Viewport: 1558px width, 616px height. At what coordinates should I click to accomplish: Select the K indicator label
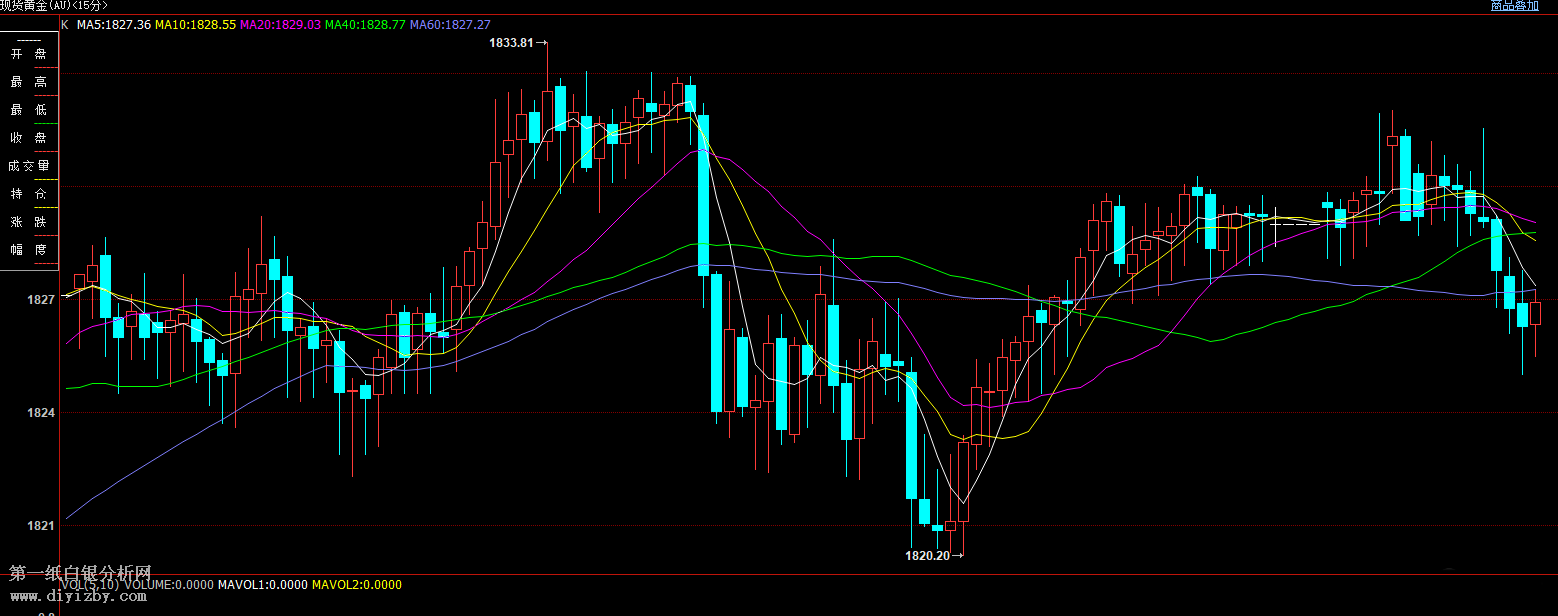tap(65, 24)
